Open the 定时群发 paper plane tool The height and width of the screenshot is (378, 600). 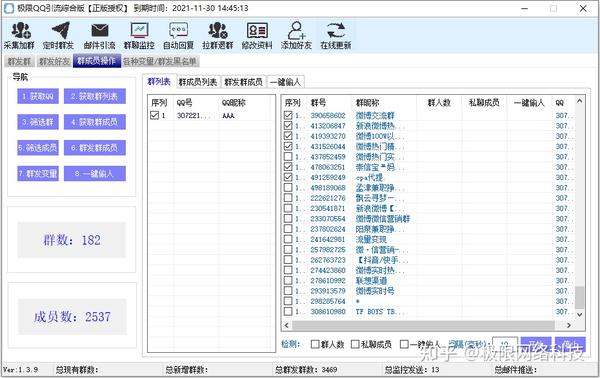[58, 36]
